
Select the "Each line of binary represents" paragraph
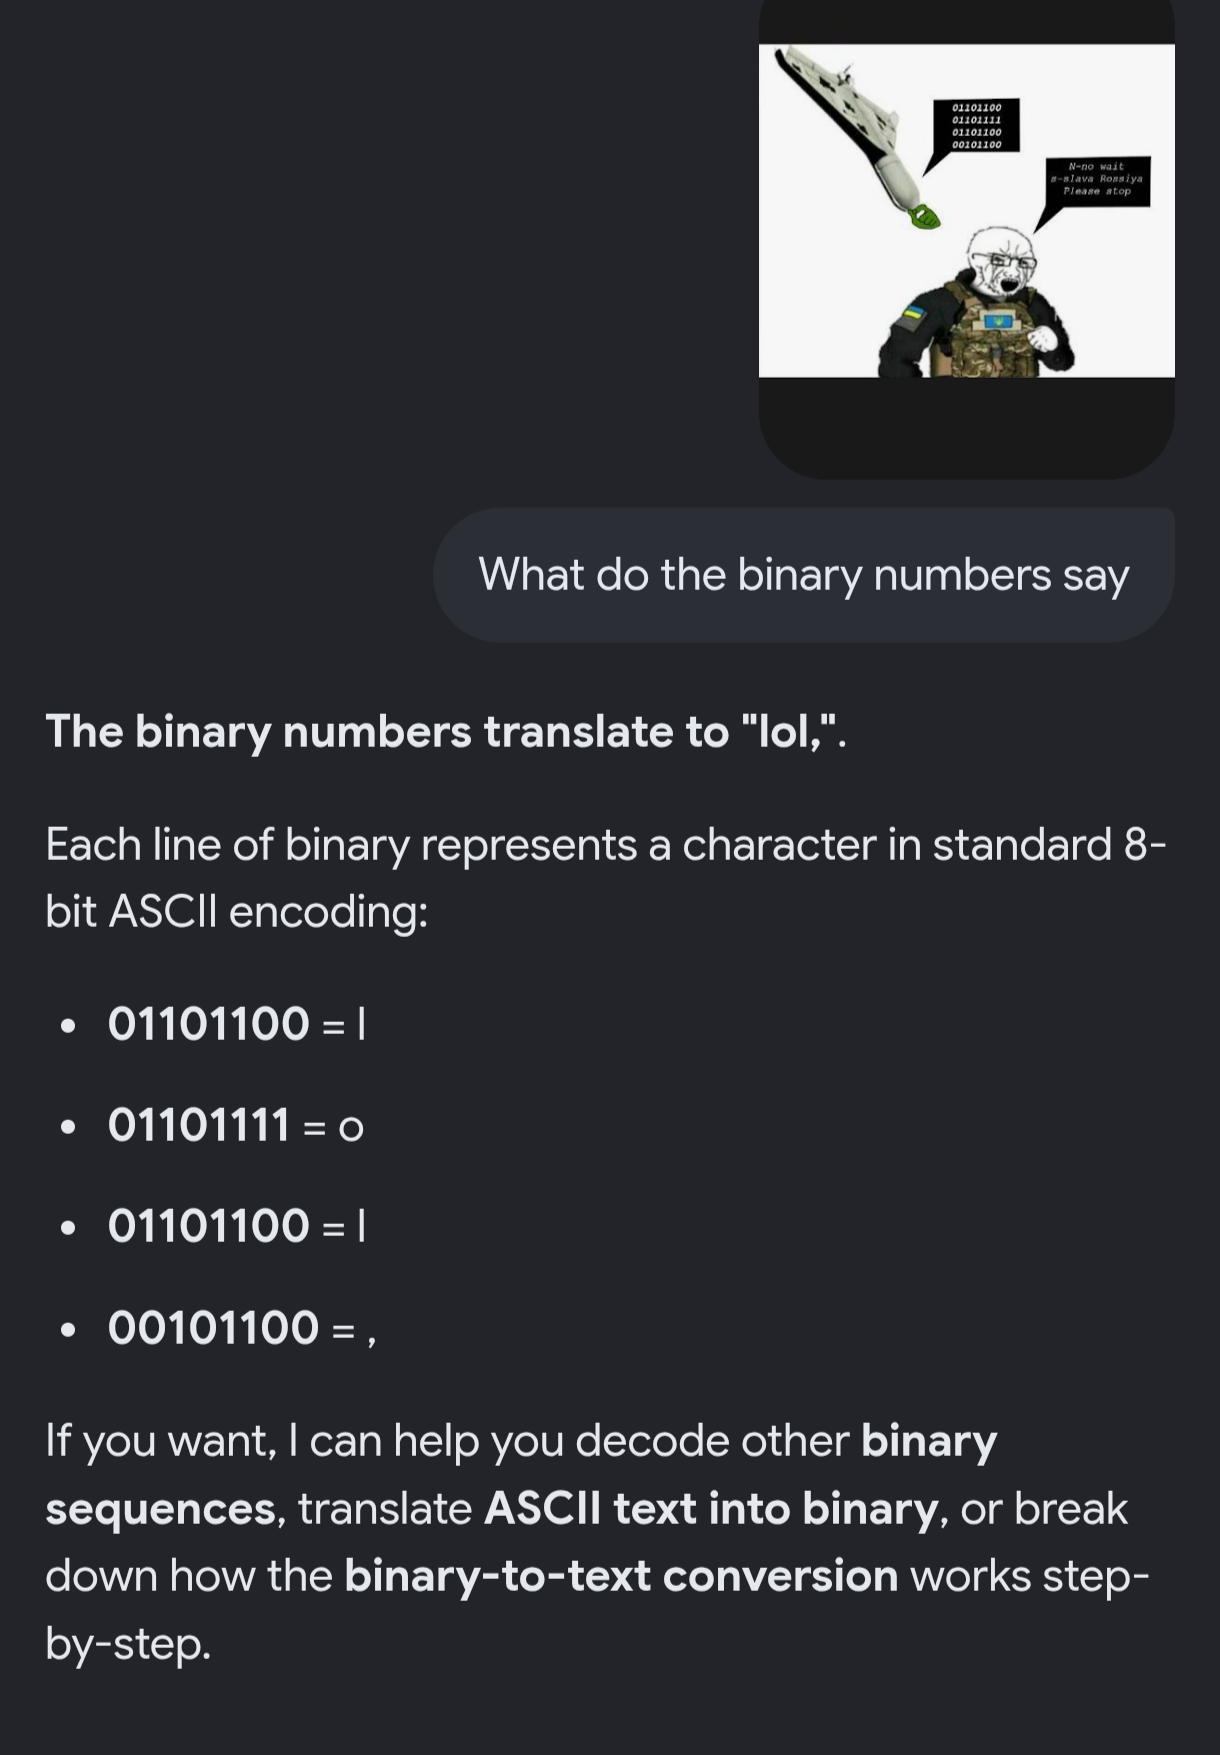coord(606,878)
